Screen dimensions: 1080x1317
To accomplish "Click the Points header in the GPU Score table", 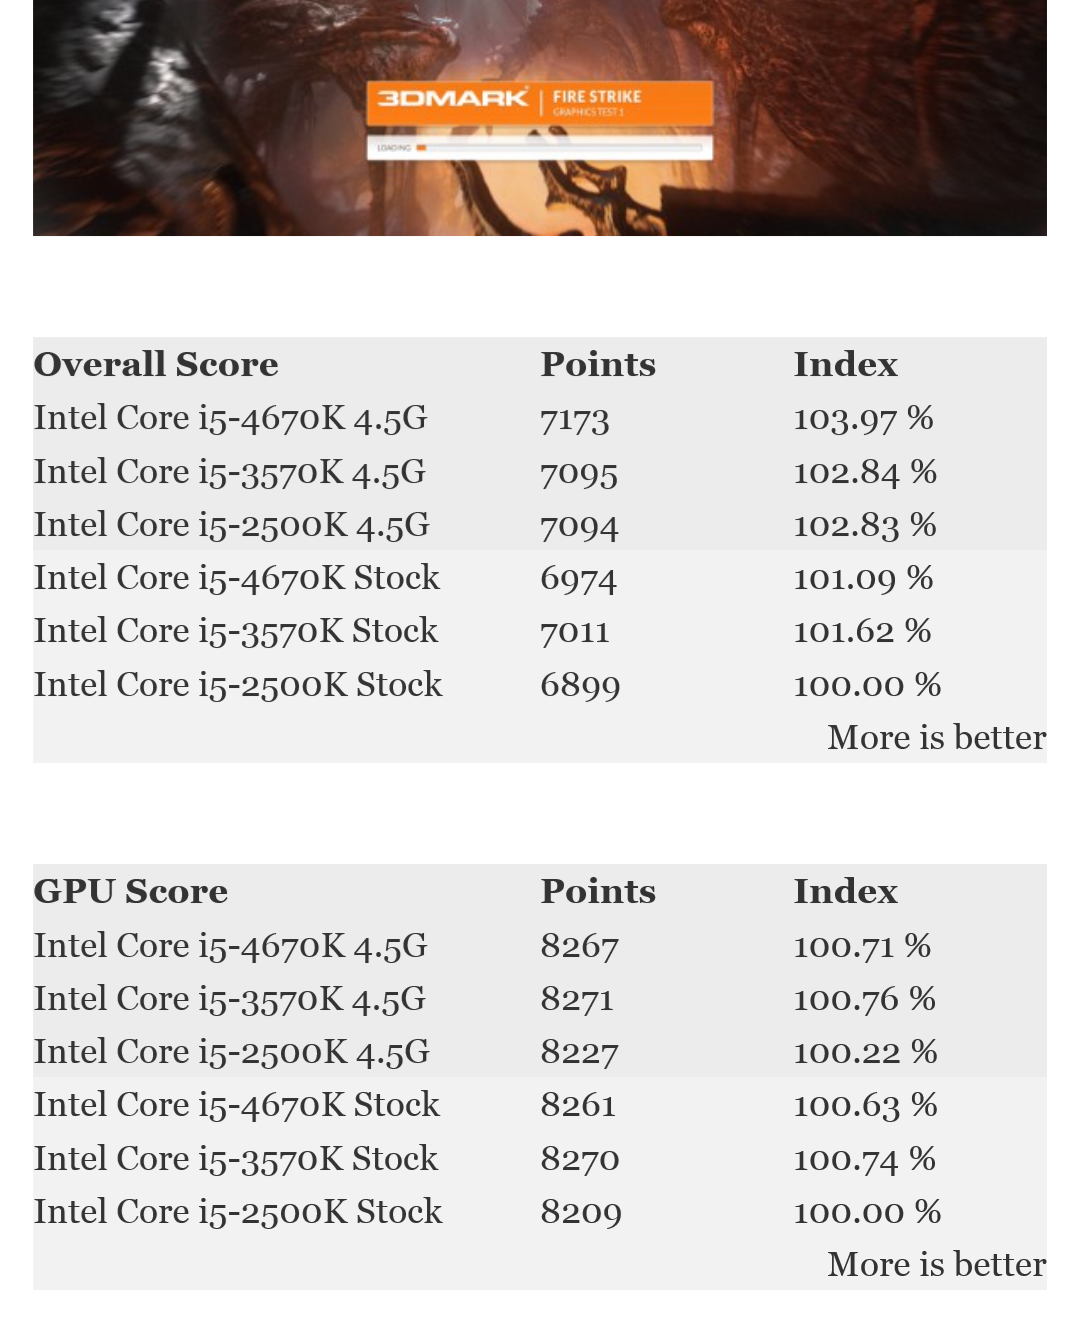I will 598,892.
